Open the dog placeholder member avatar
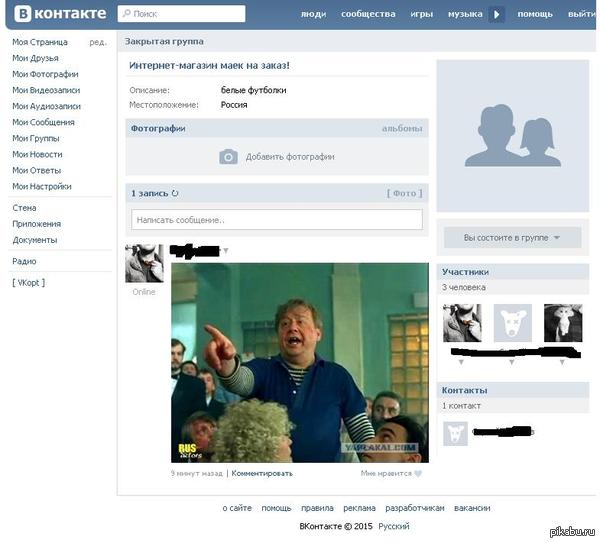Screen dimensions: 600x543 click(x=512, y=323)
